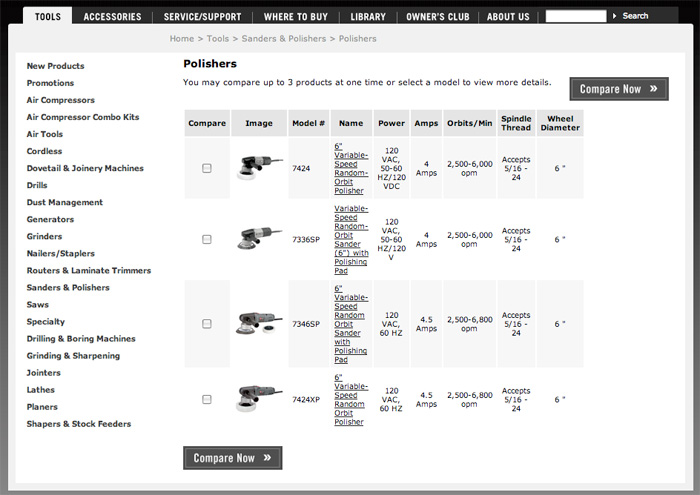Click the Polishers breadcrumb link
700x495 pixels.
pos(358,39)
